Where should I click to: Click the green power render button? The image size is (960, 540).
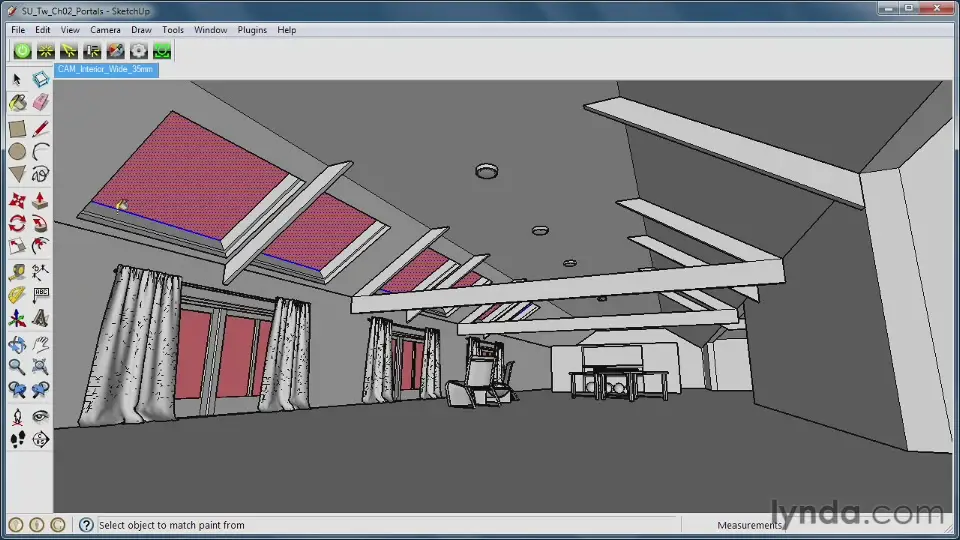point(23,51)
